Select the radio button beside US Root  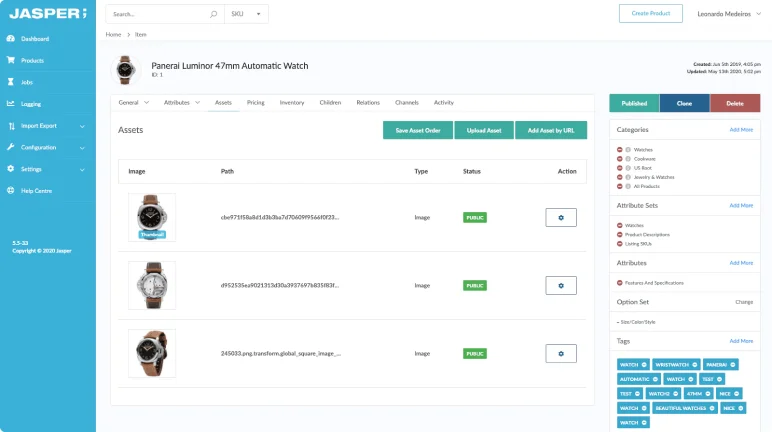click(x=628, y=168)
